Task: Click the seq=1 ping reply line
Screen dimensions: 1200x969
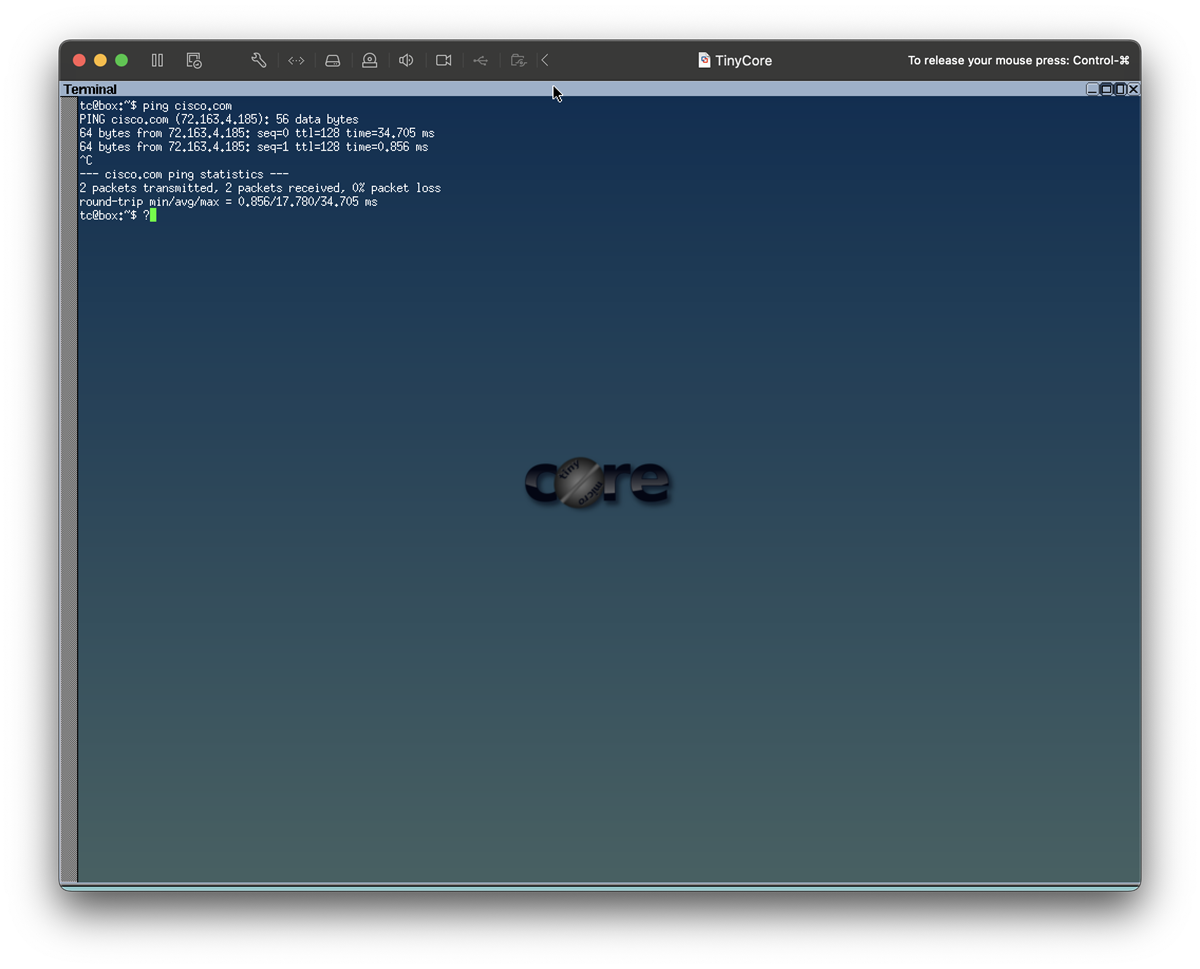Action: click(254, 147)
